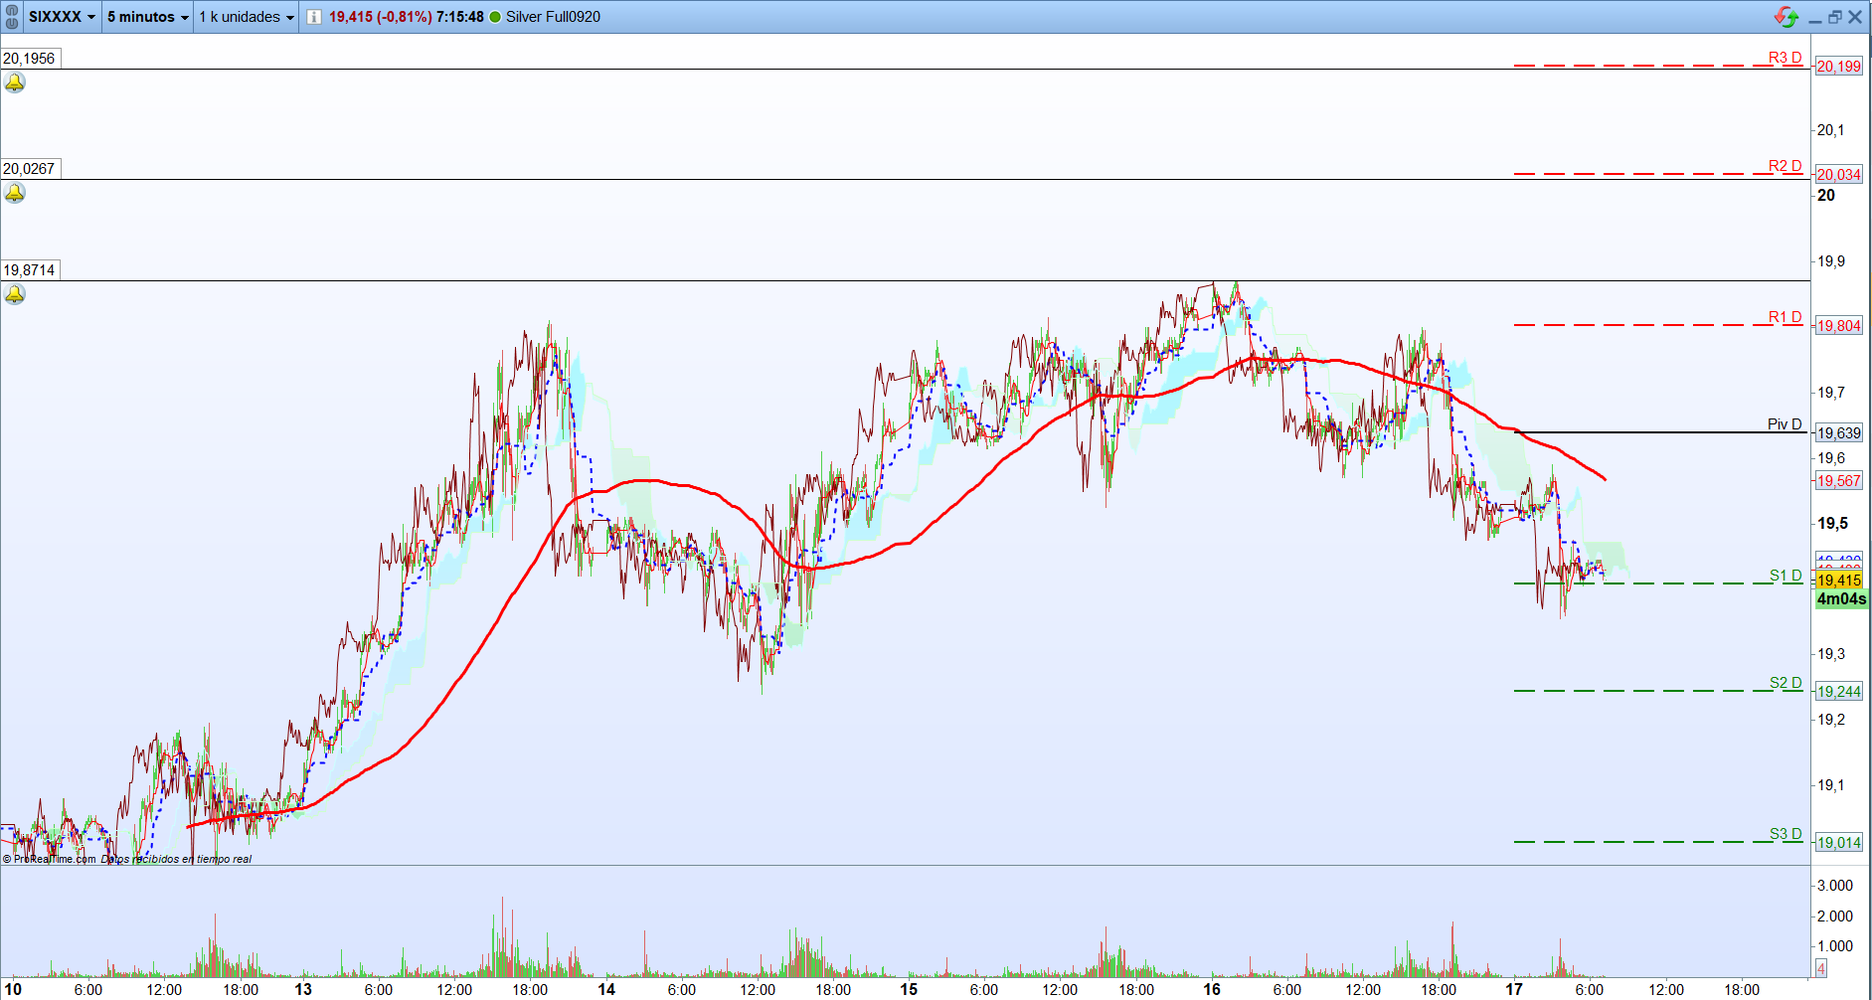Screen dimensions: 1872x1000
Task: Open the 1 k unidades history dropdown
Action: (246, 17)
